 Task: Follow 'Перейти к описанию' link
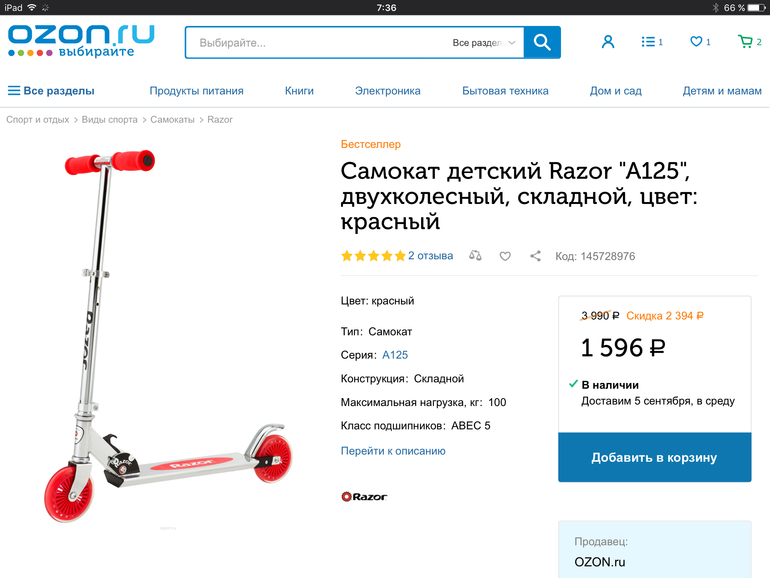(393, 451)
